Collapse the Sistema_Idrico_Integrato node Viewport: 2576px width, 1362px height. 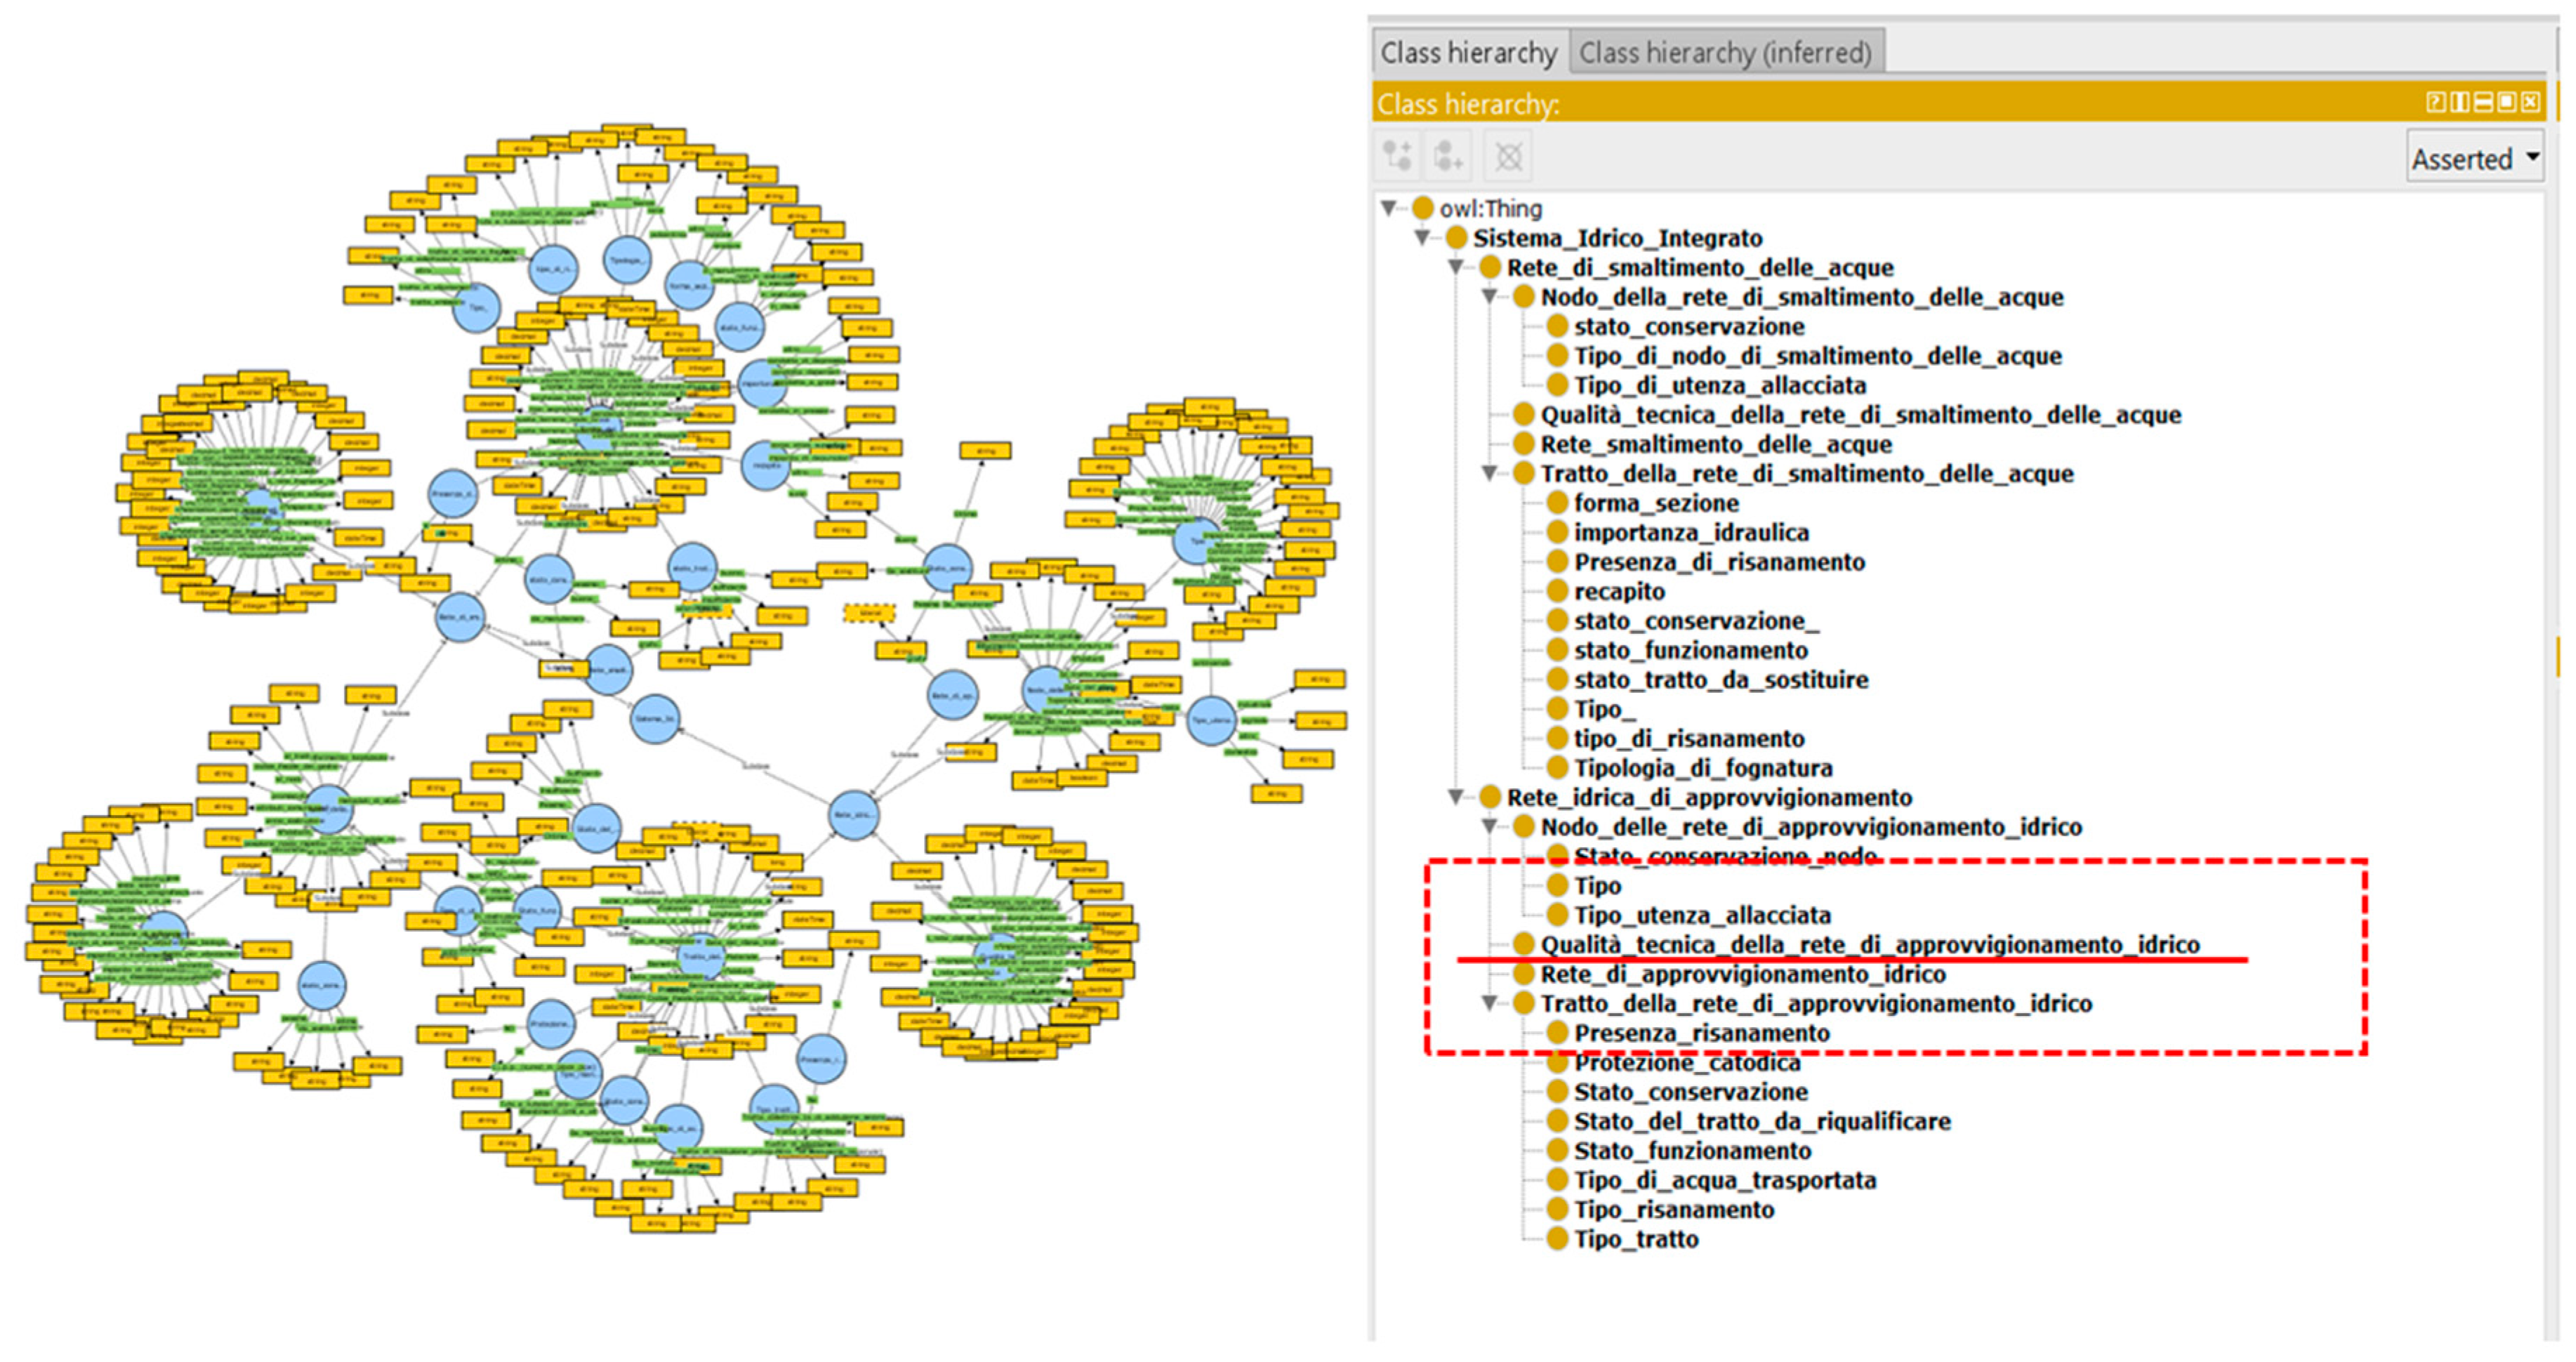pos(1422,238)
